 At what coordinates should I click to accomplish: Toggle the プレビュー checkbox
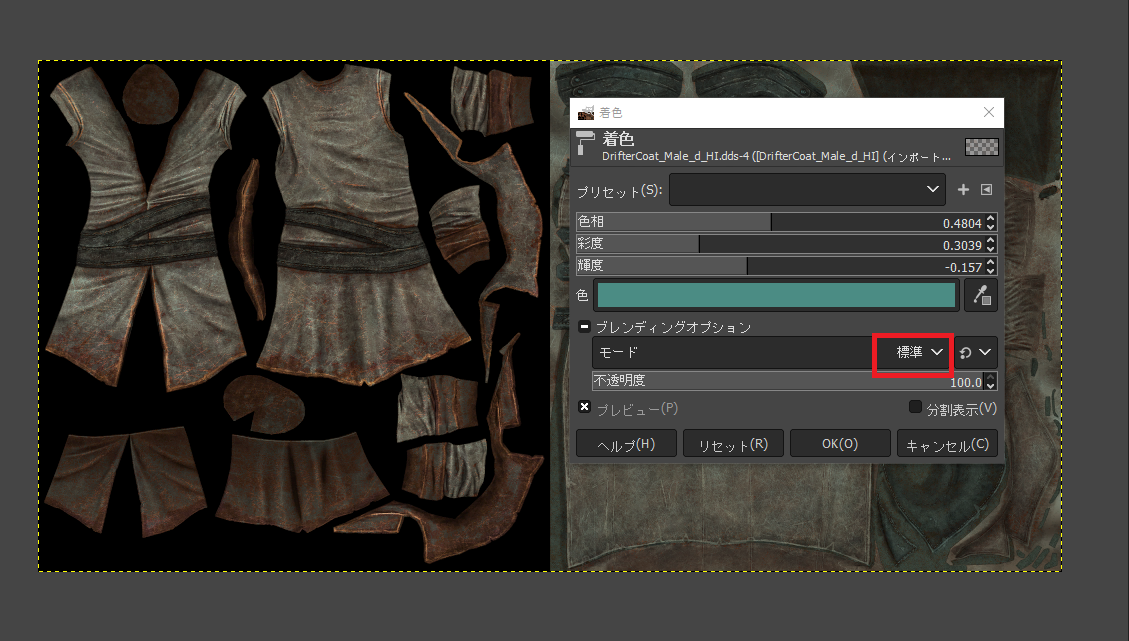click(x=585, y=408)
